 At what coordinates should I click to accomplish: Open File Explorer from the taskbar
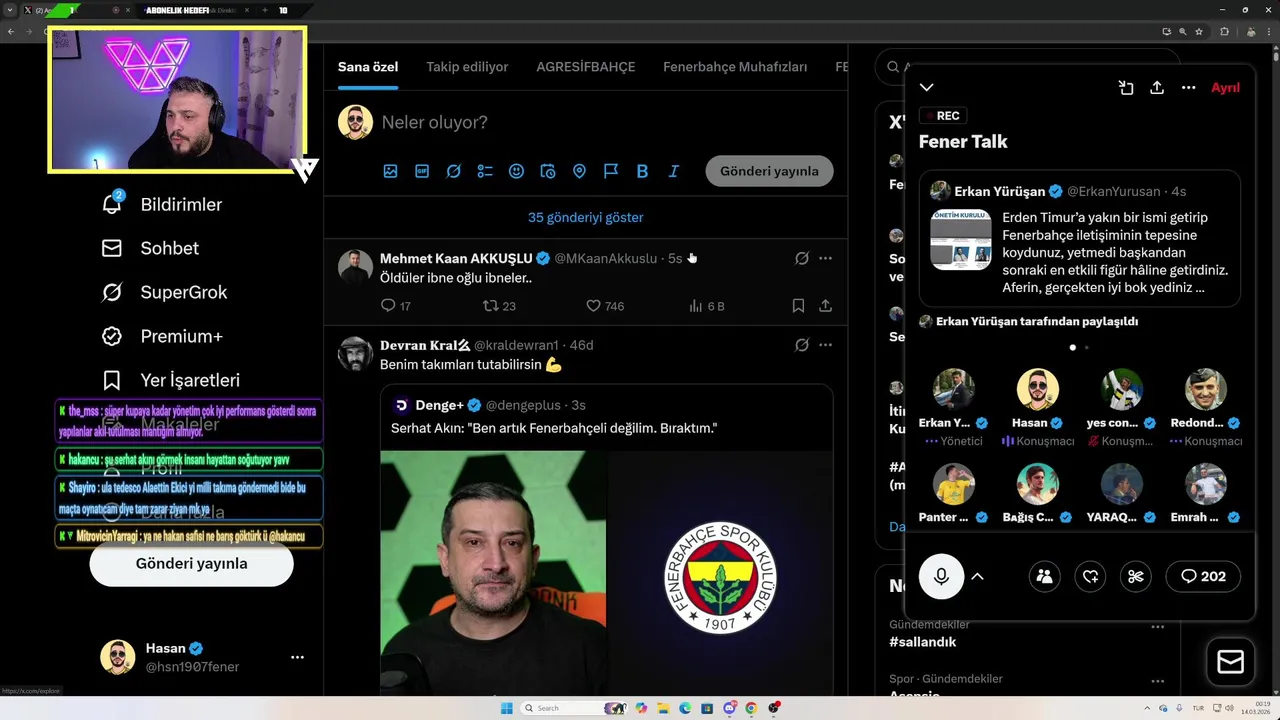[x=663, y=708]
